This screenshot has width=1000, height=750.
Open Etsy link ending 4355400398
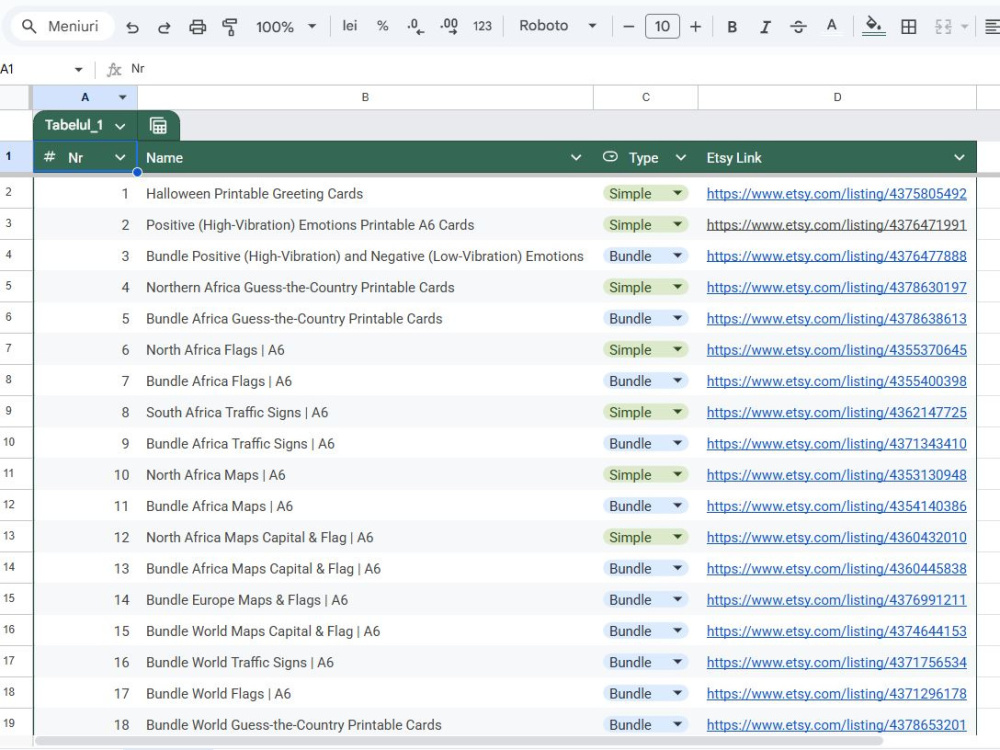click(x=836, y=381)
